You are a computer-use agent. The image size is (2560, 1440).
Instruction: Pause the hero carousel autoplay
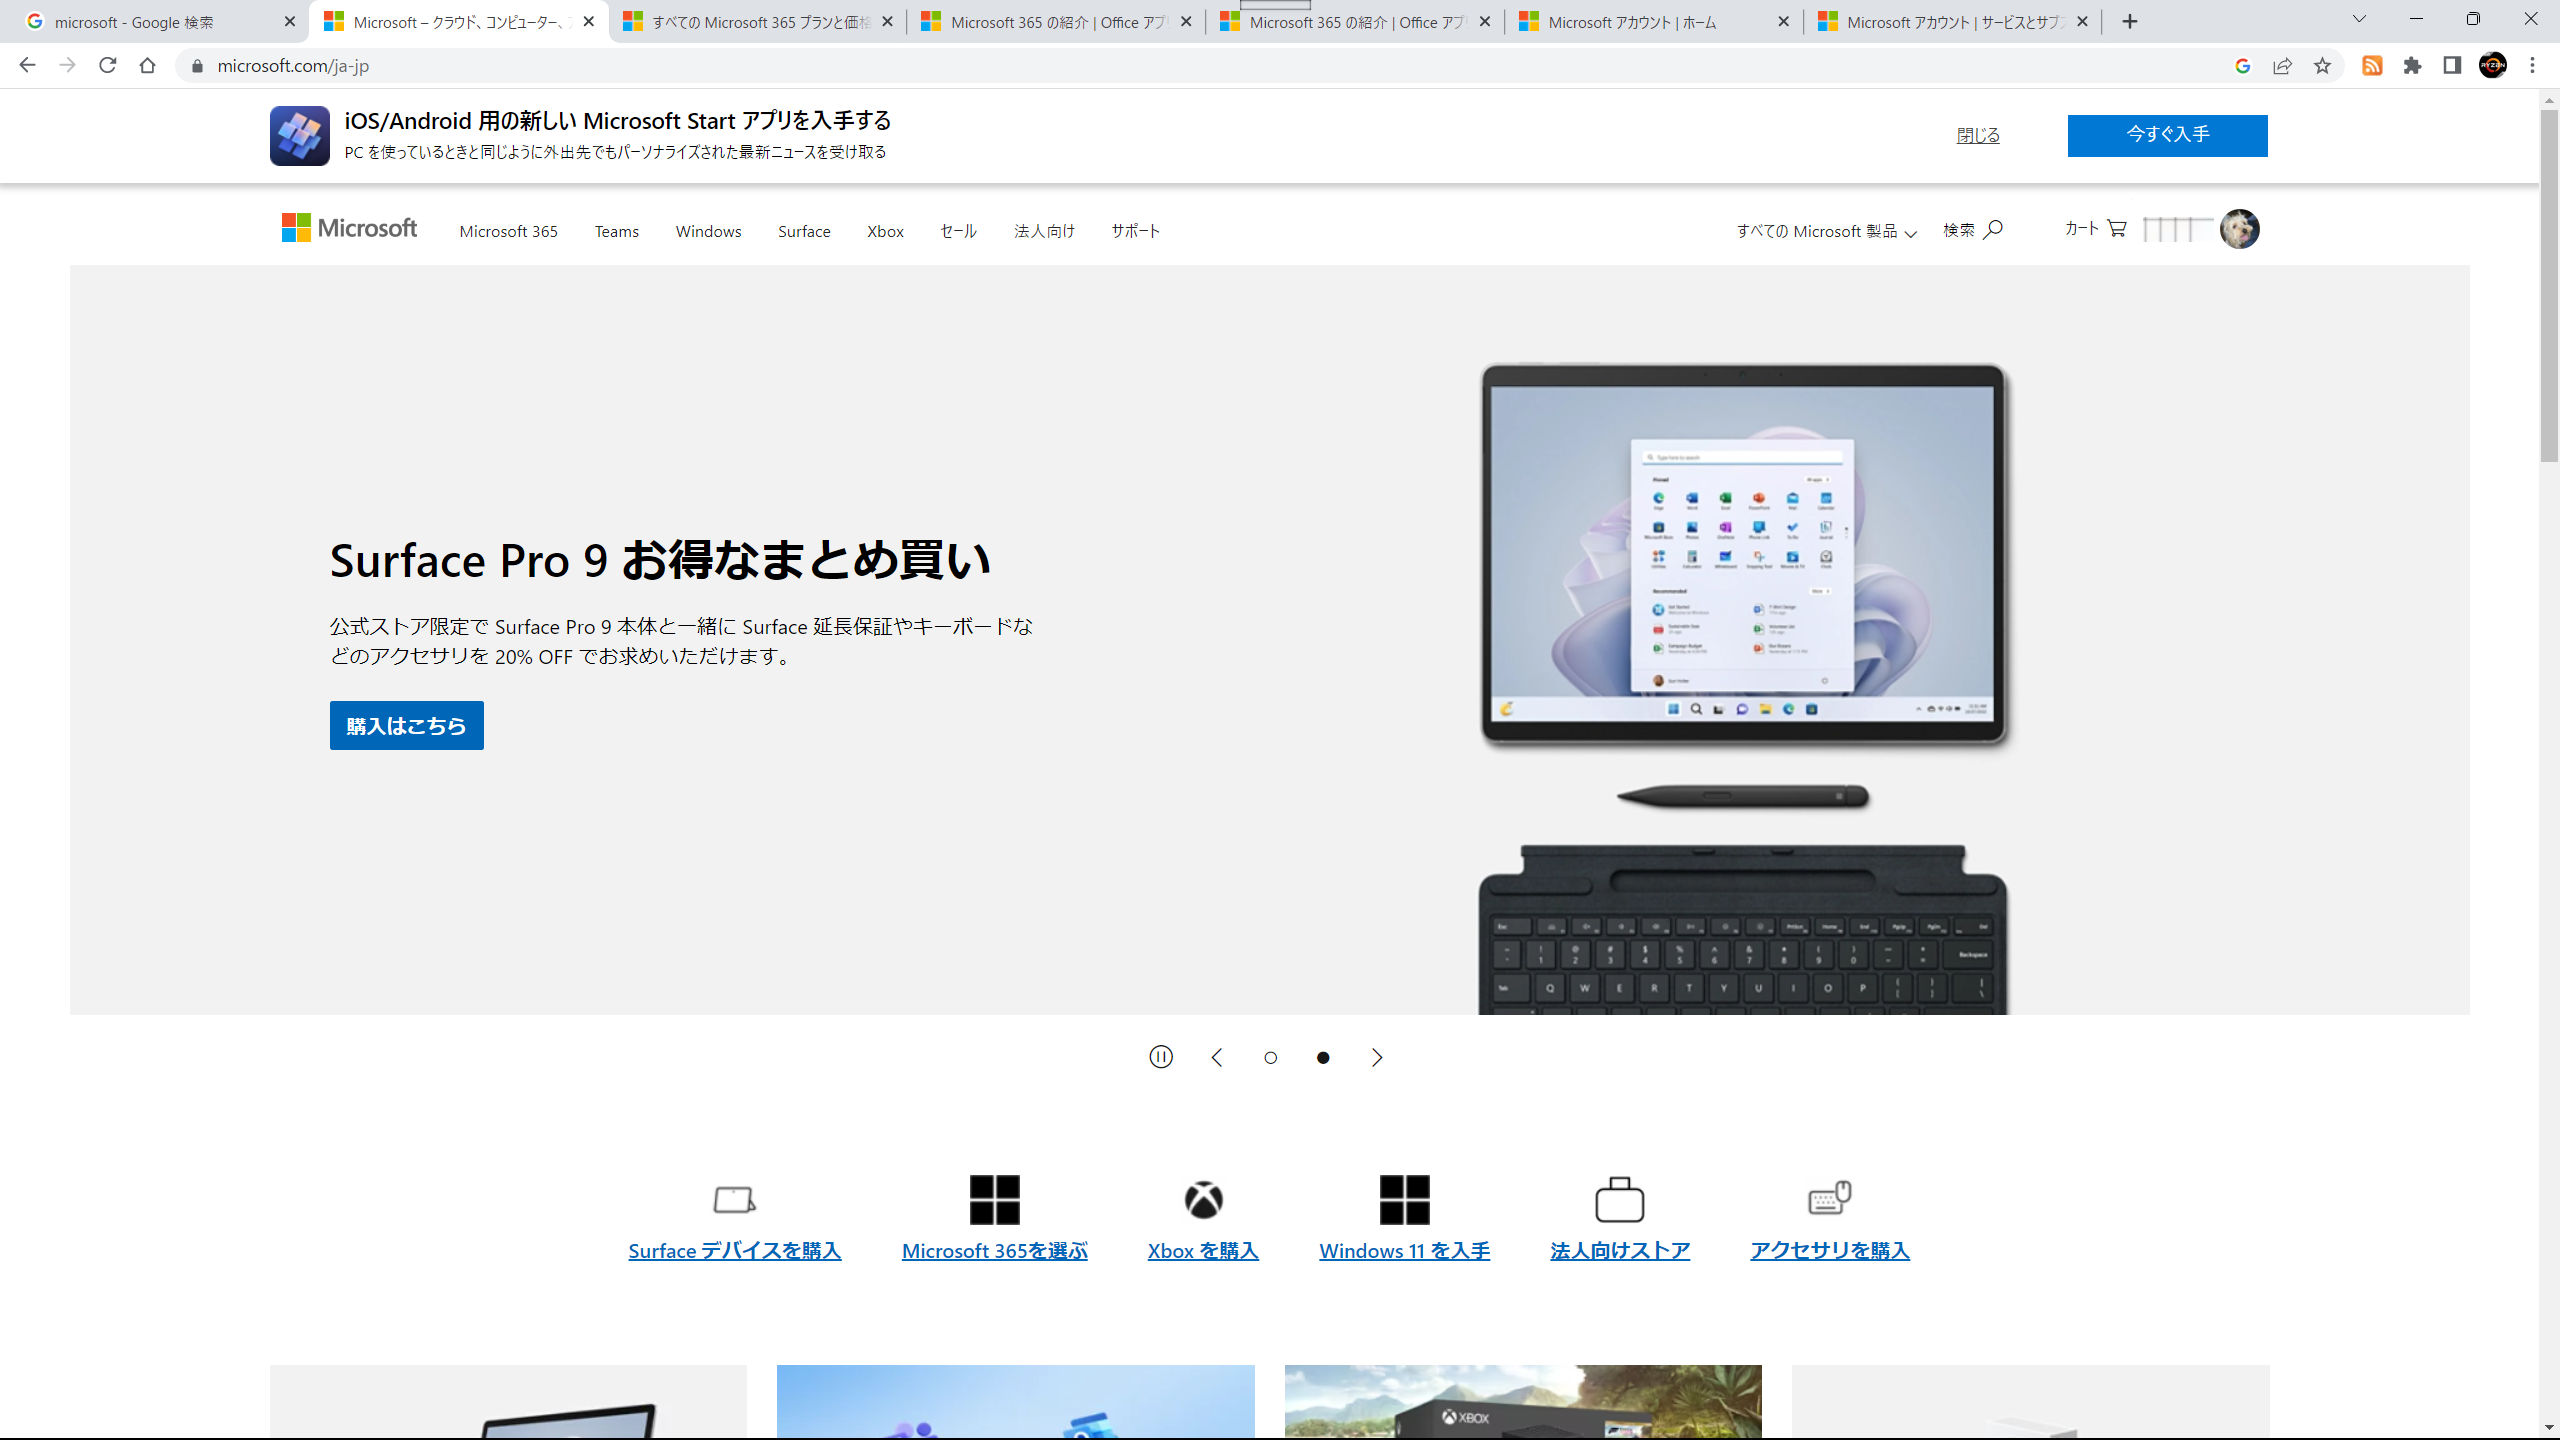[1160, 1057]
